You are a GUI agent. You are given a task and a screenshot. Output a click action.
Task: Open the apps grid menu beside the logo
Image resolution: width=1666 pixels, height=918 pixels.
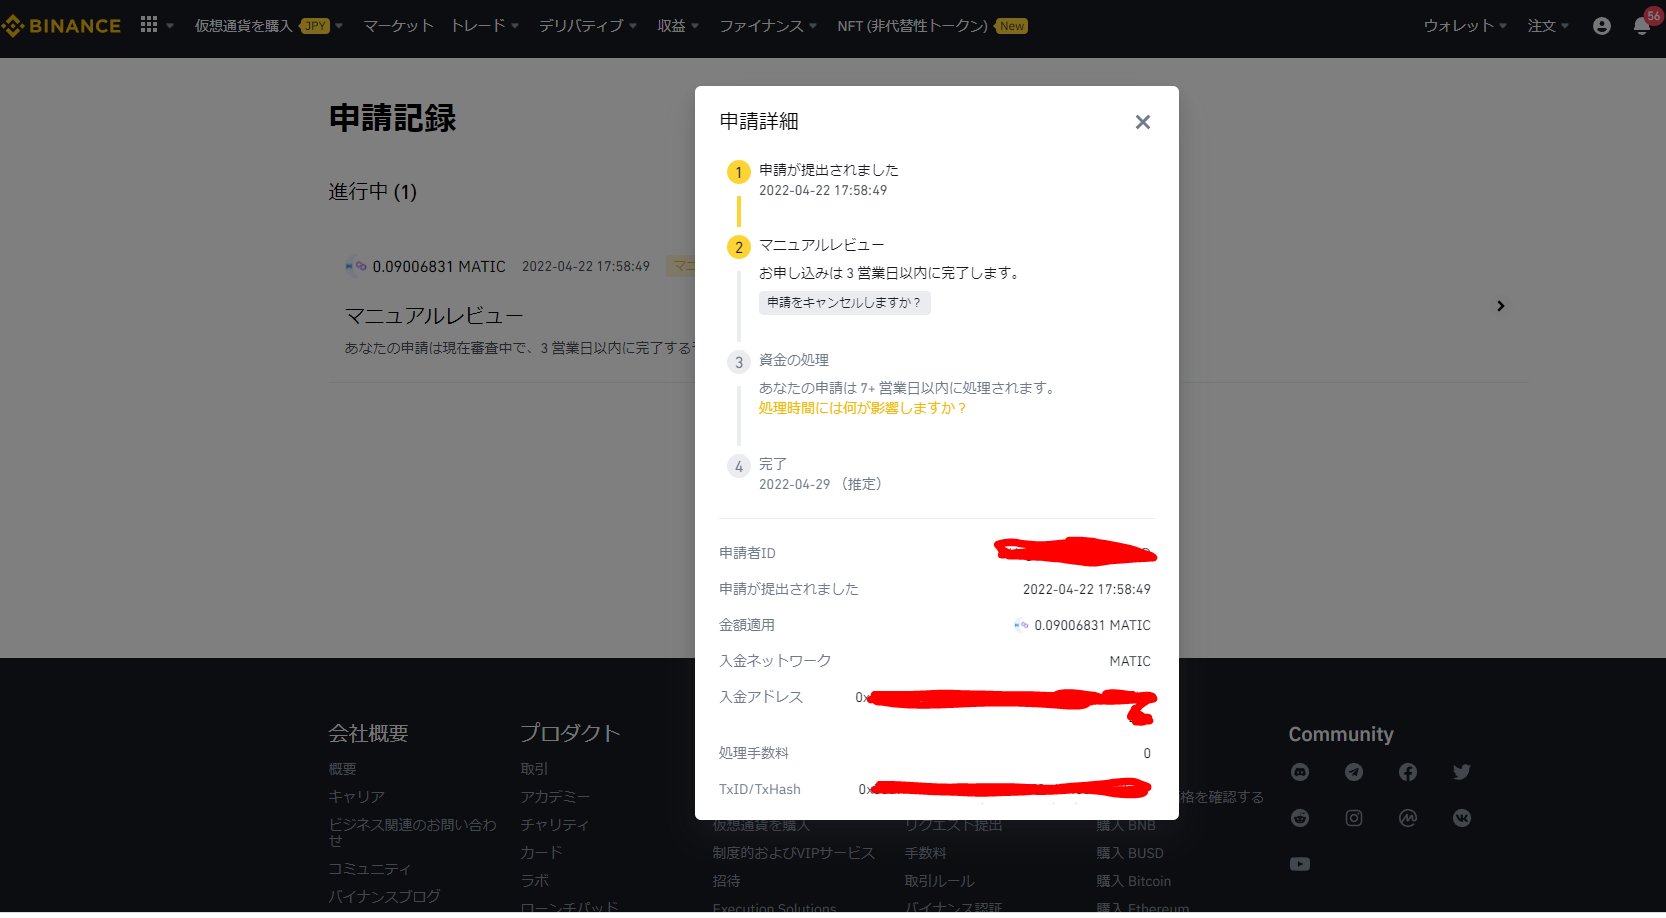(146, 24)
